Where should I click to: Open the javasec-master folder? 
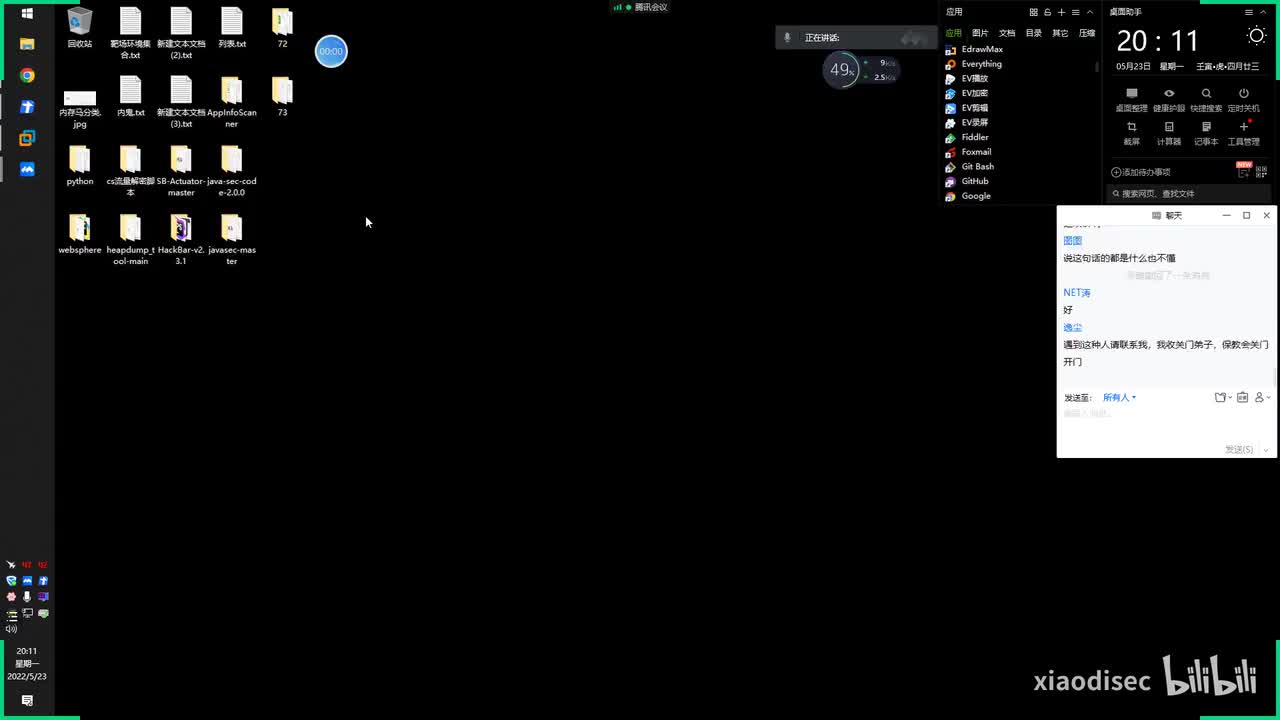232,240
